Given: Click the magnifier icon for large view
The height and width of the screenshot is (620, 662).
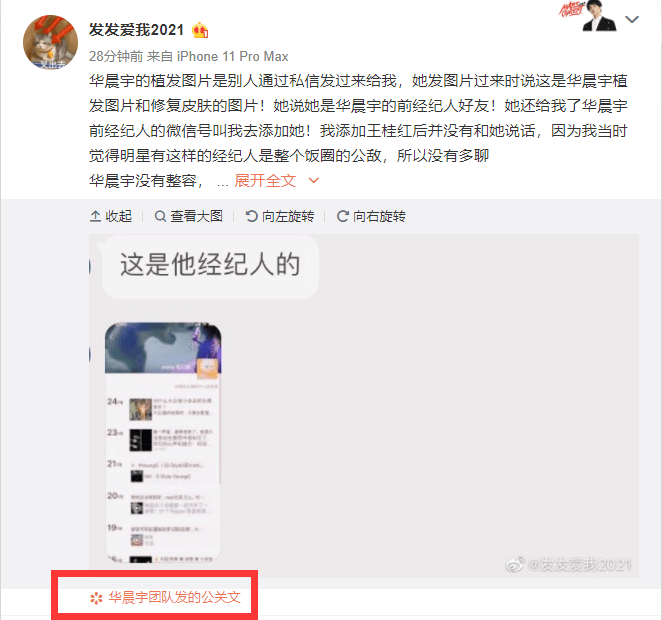Looking at the screenshot, I should [x=160, y=217].
